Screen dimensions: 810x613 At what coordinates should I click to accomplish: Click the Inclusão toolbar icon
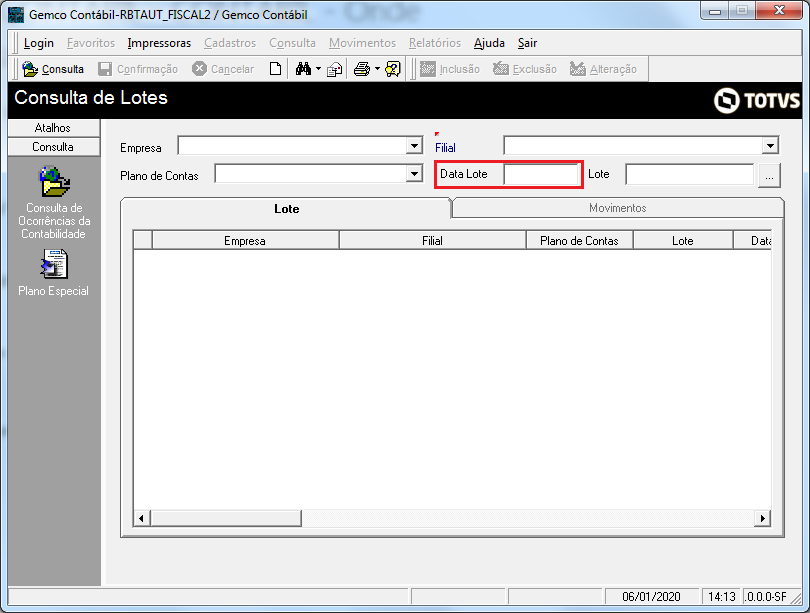click(427, 69)
